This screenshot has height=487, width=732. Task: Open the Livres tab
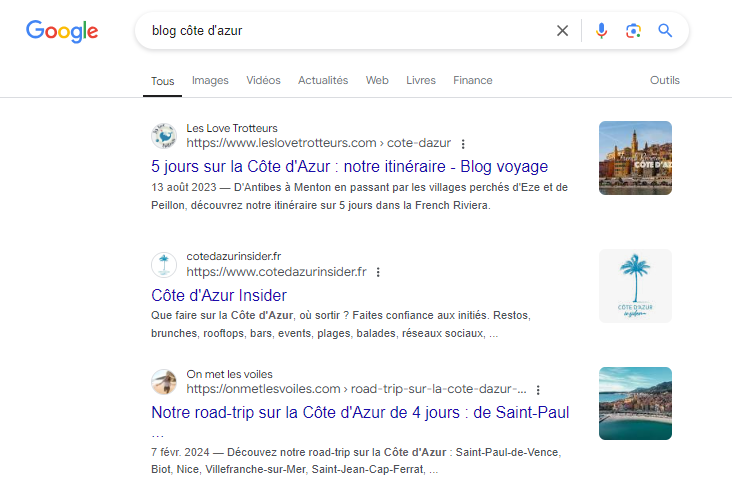click(x=421, y=80)
